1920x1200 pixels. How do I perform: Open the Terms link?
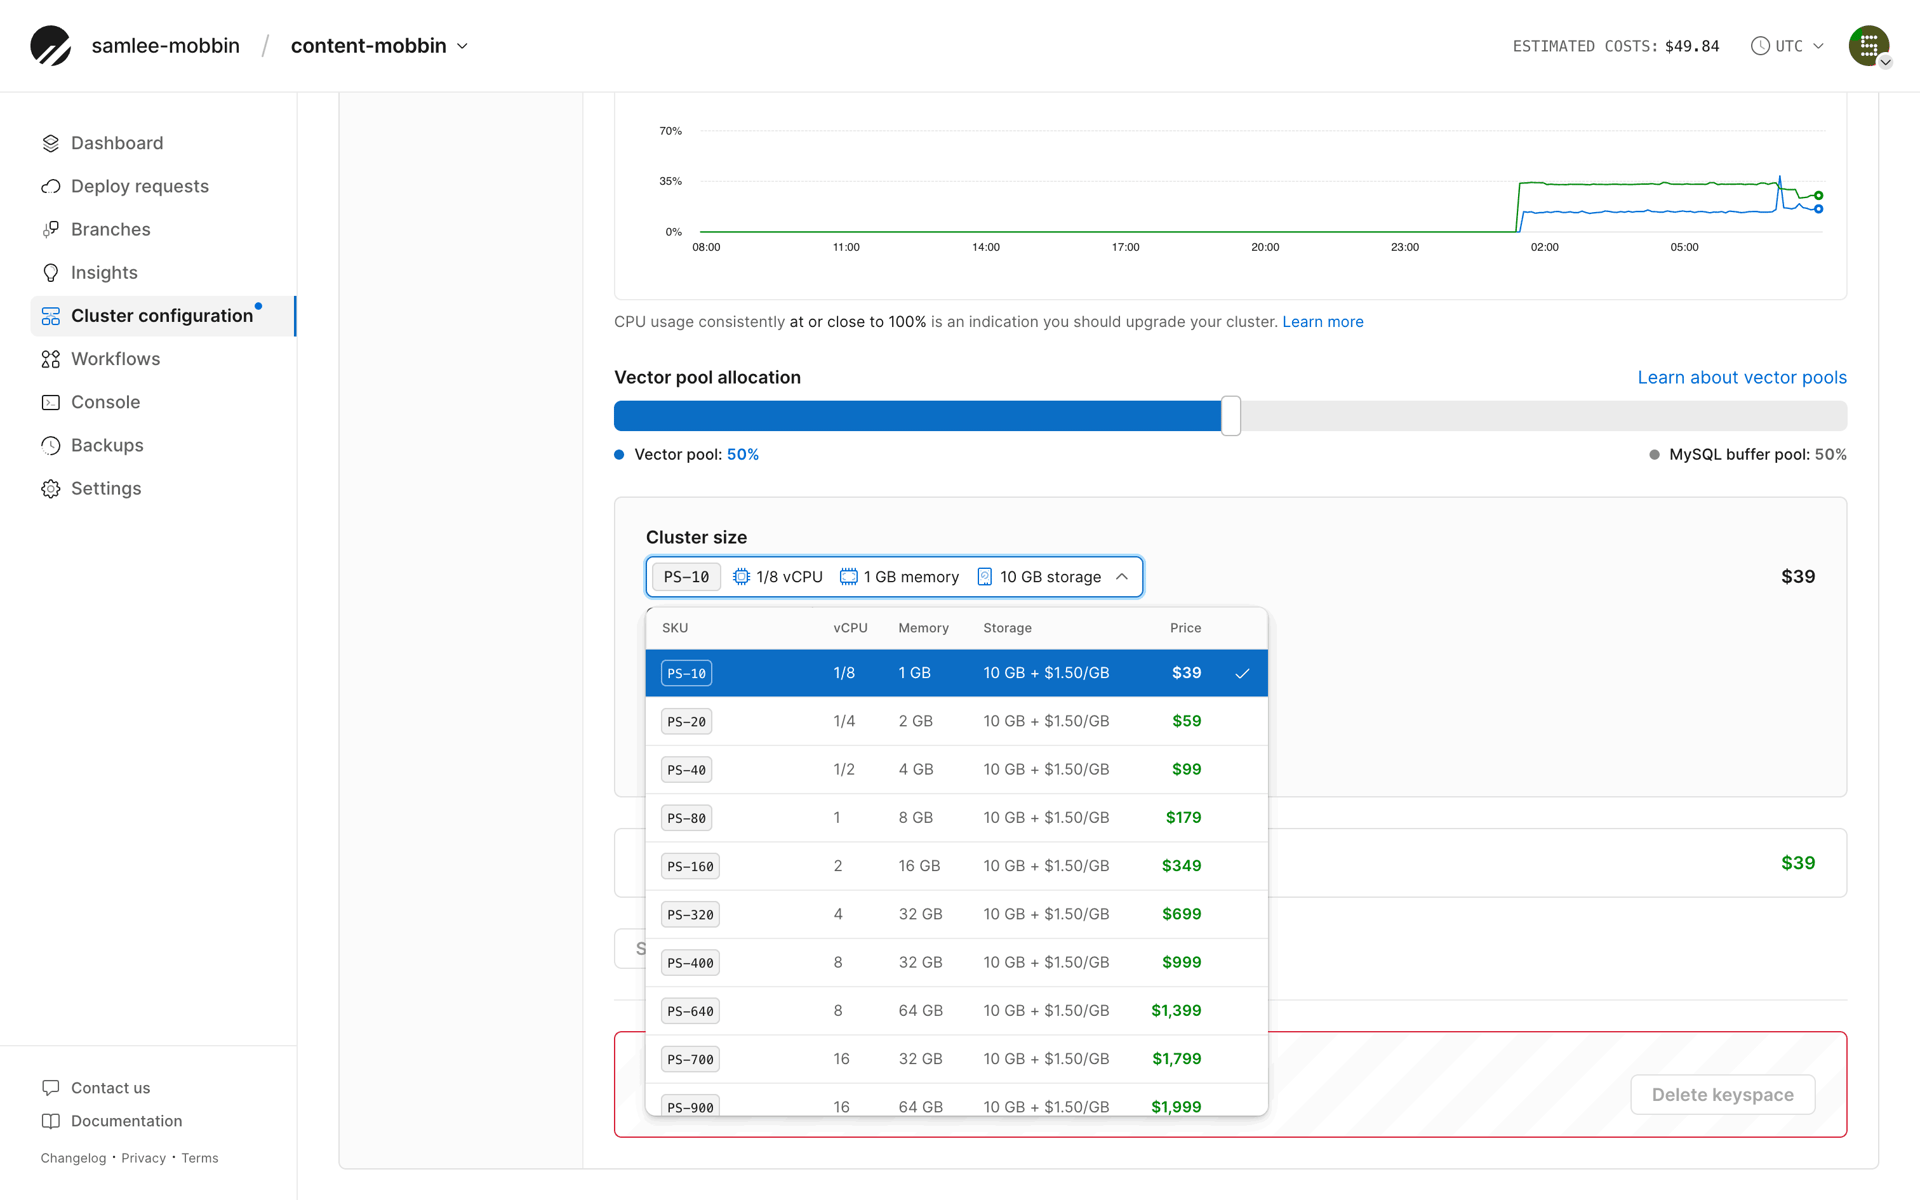(x=199, y=1158)
